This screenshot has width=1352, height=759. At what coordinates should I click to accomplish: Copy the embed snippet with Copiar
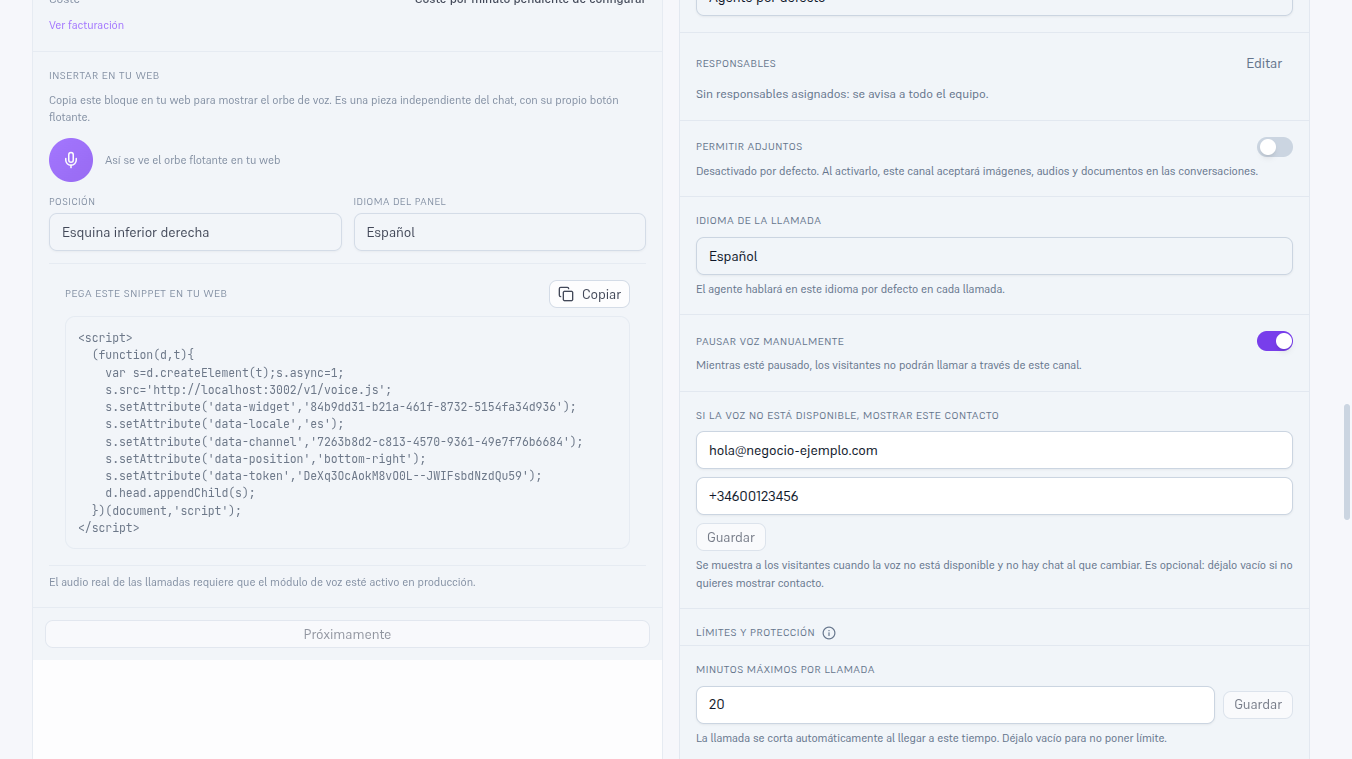(x=589, y=294)
